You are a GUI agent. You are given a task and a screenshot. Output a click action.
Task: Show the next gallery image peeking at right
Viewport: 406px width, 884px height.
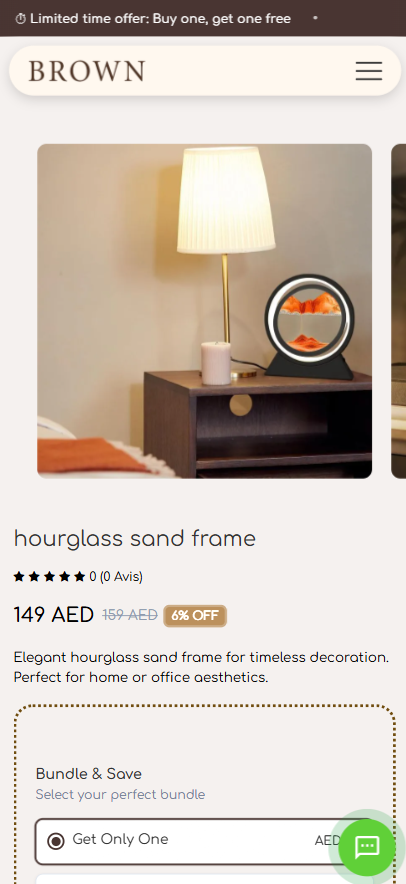(399, 311)
